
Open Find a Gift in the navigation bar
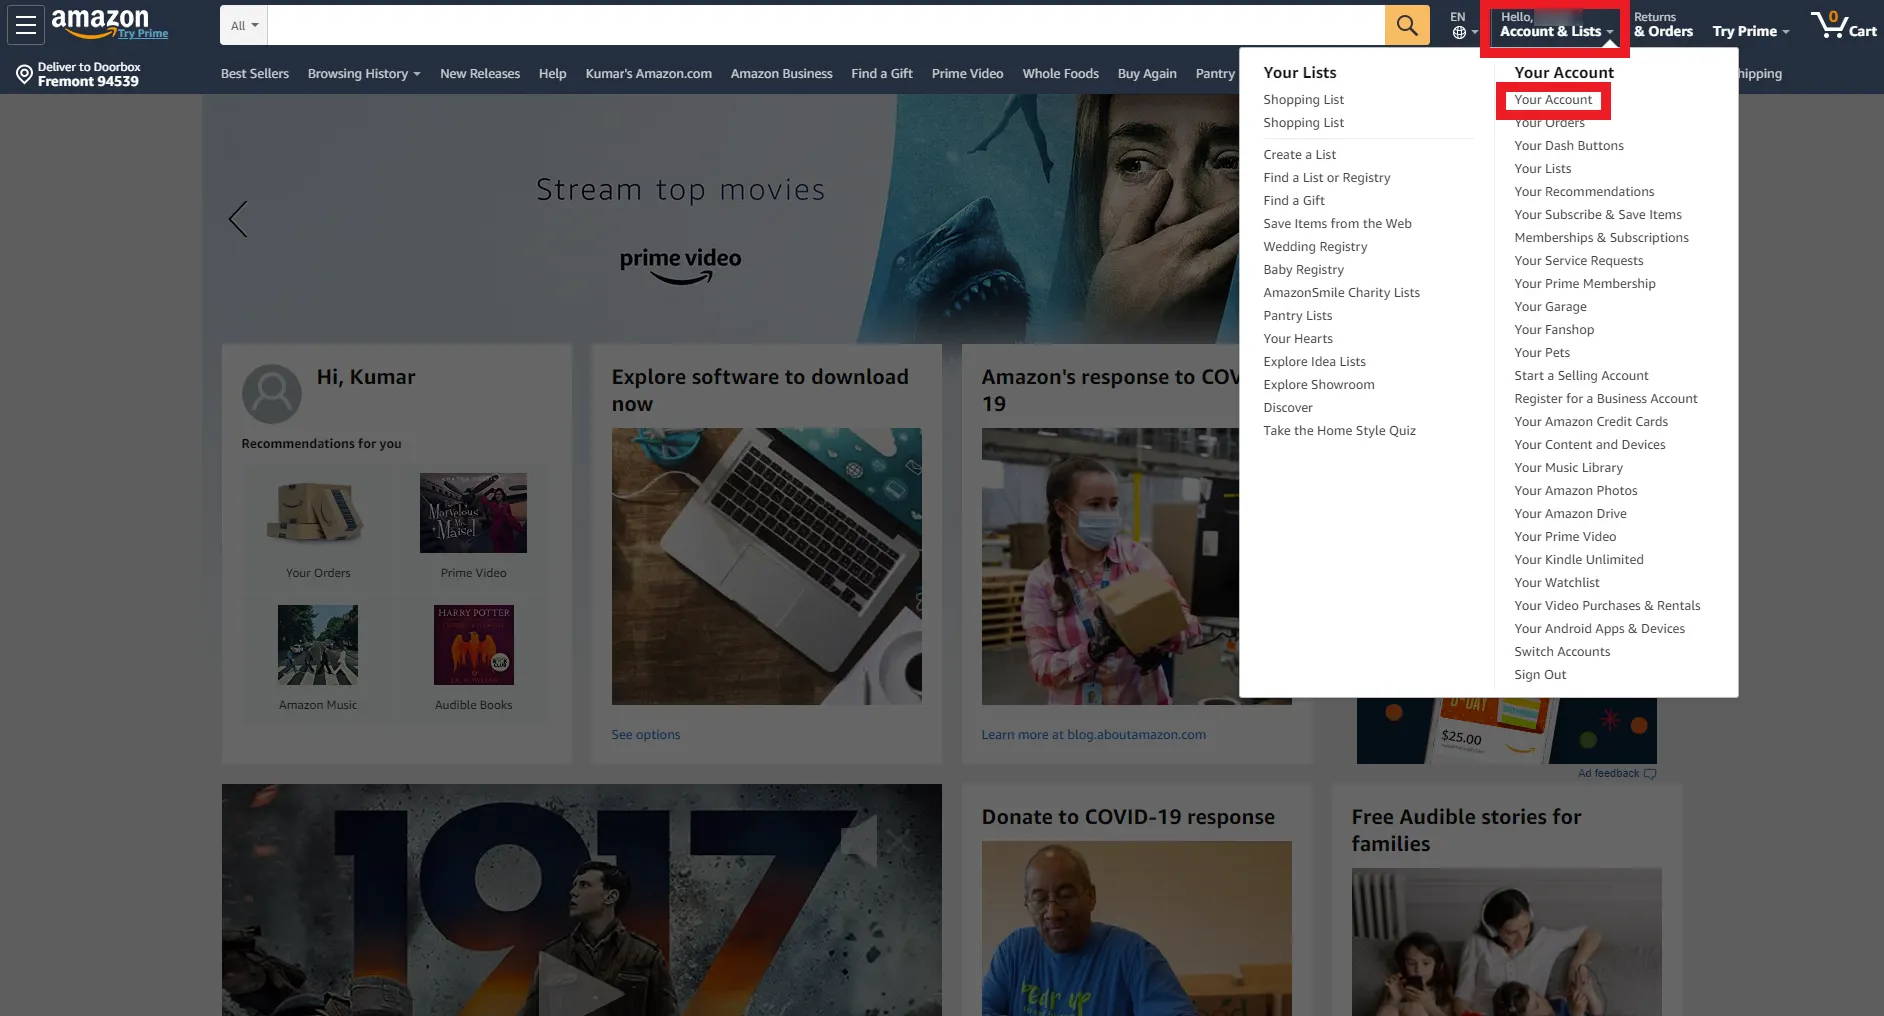881,73
